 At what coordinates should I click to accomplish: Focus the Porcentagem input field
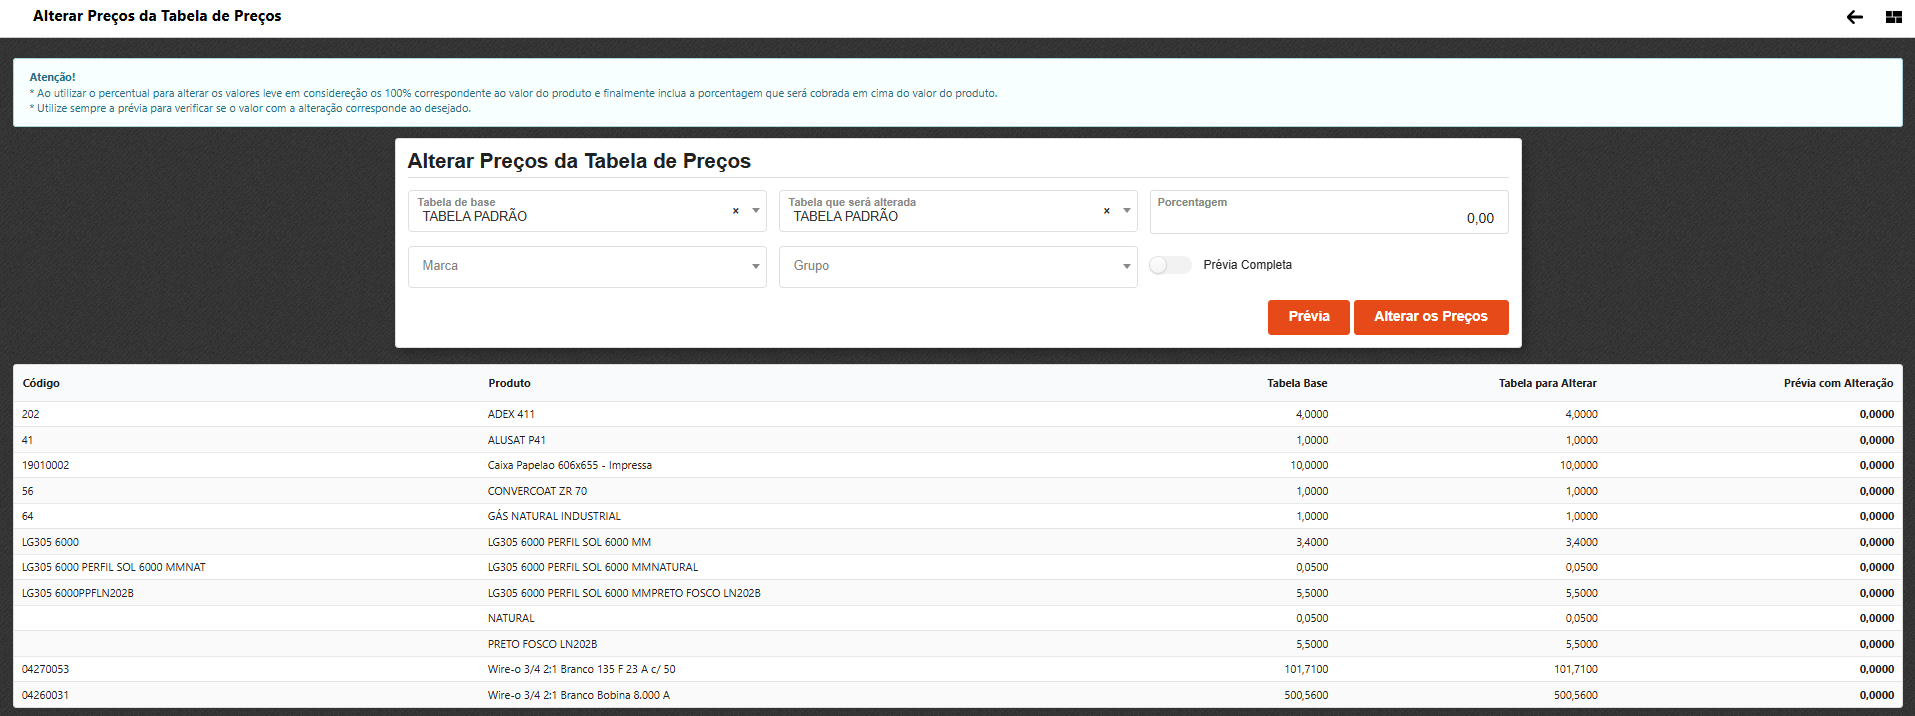point(1328,217)
